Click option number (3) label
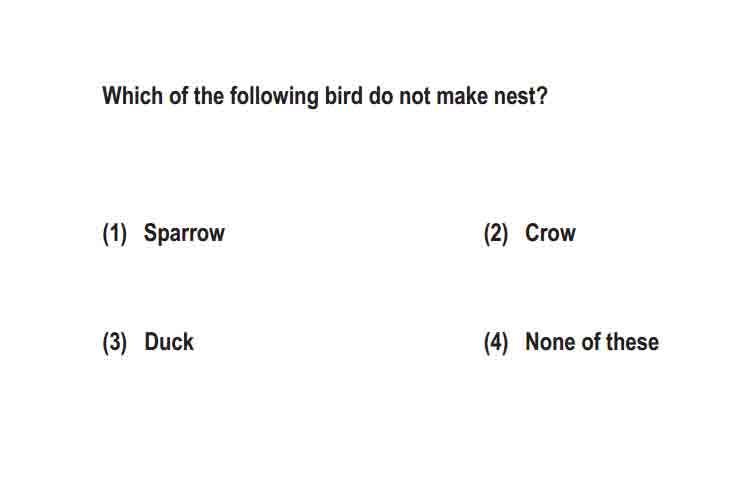The image size is (750, 500). (x=115, y=343)
